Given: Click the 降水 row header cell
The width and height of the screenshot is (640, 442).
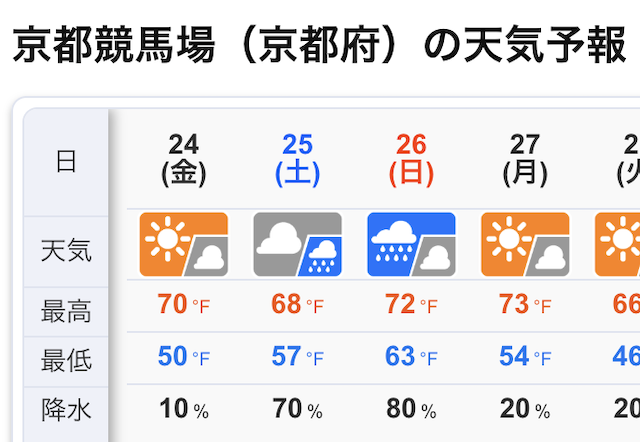Looking at the screenshot, I should [66, 408].
